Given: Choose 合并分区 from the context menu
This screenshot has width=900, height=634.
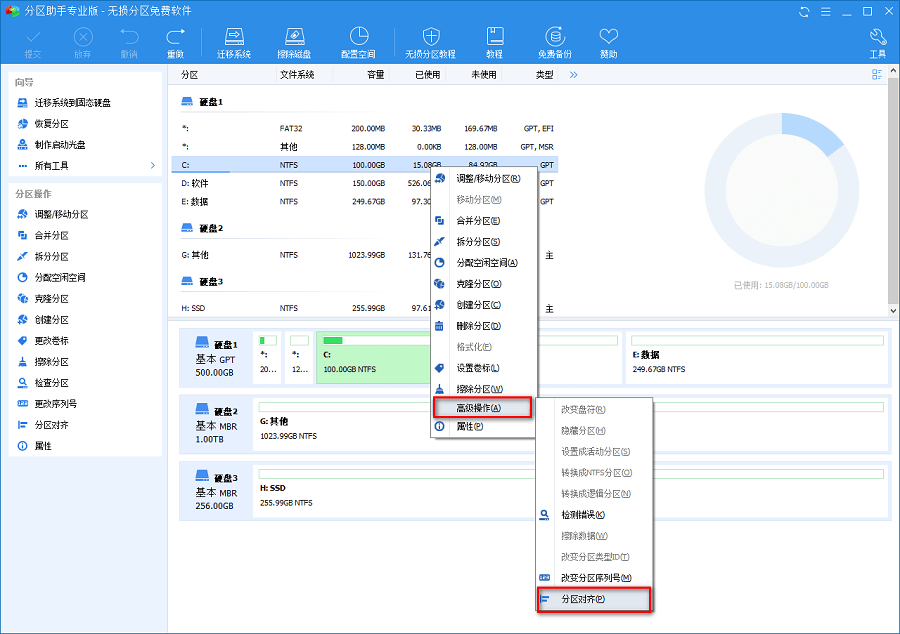Looking at the screenshot, I should tap(478, 221).
